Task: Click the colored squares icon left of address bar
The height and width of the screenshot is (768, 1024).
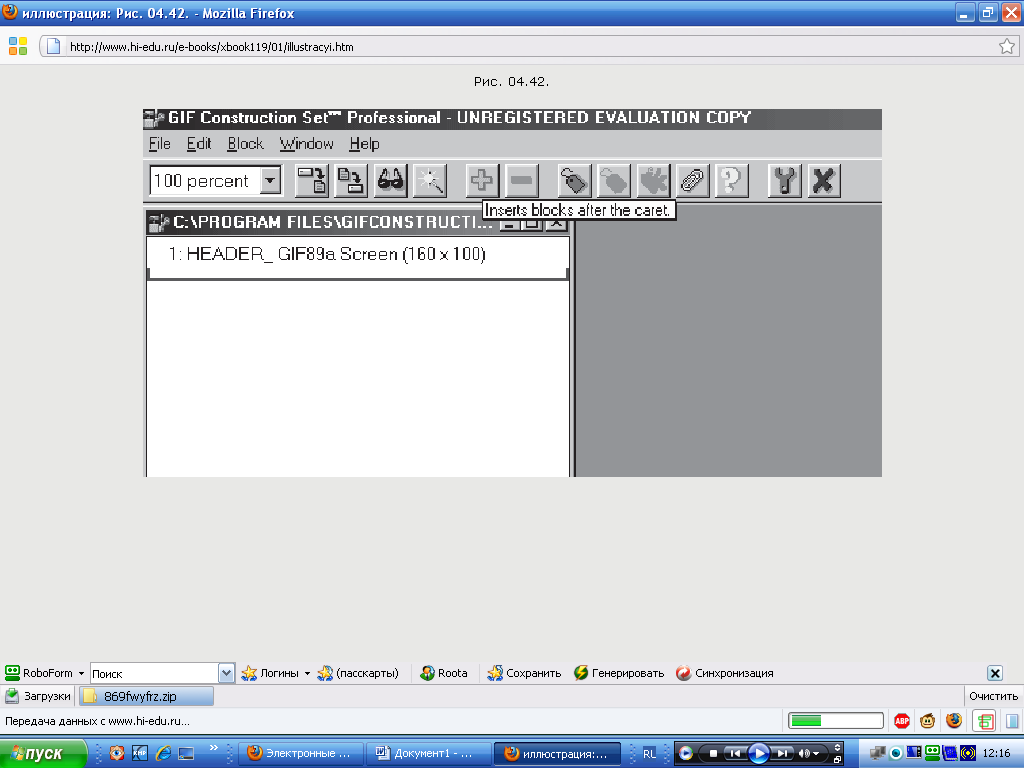Action: coord(18,46)
